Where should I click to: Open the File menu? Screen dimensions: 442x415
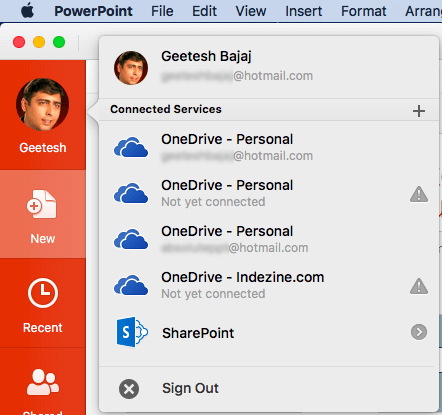pos(162,11)
